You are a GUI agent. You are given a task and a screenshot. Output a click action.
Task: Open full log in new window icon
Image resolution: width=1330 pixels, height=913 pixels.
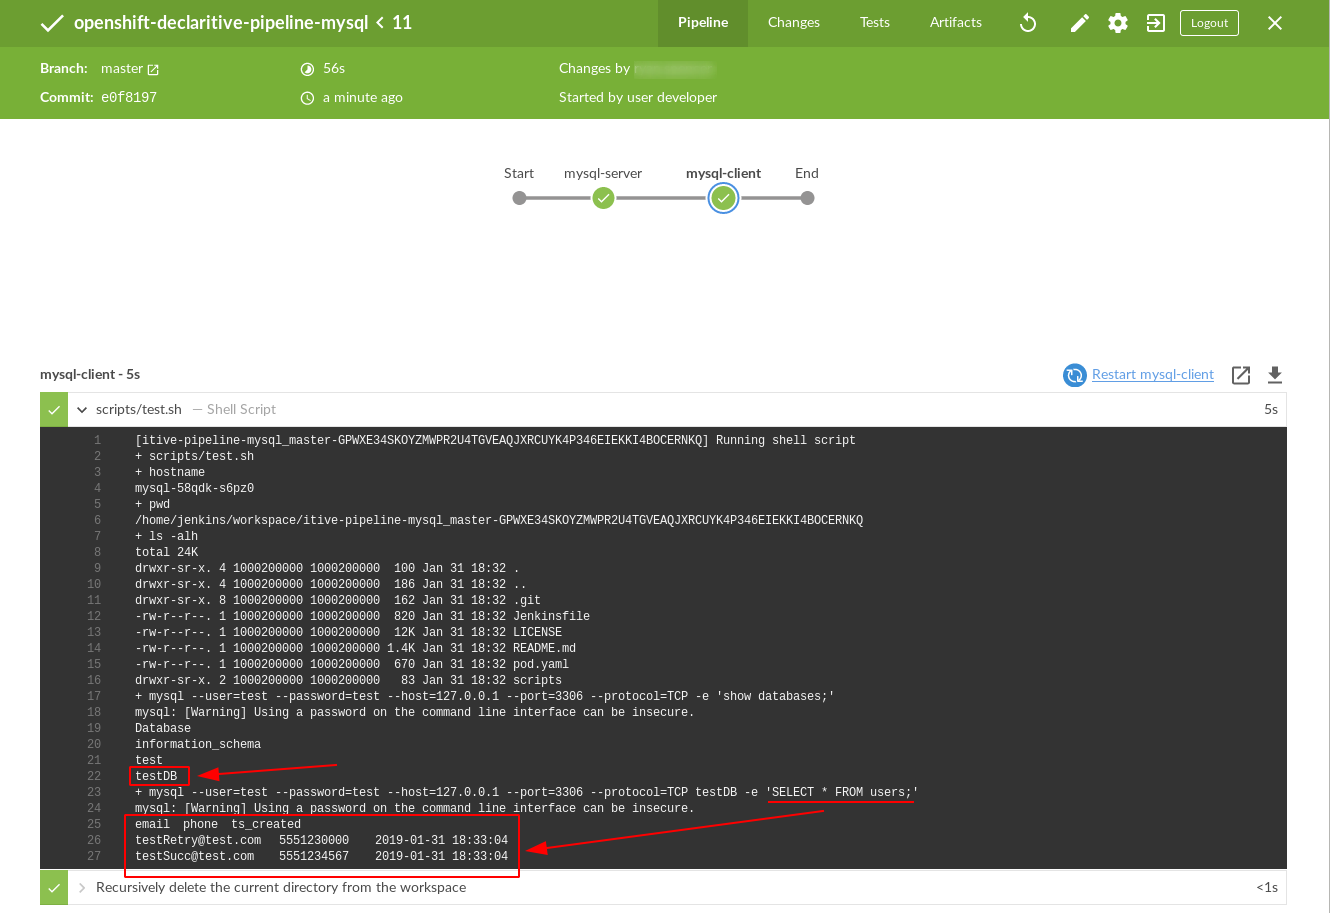1241,375
